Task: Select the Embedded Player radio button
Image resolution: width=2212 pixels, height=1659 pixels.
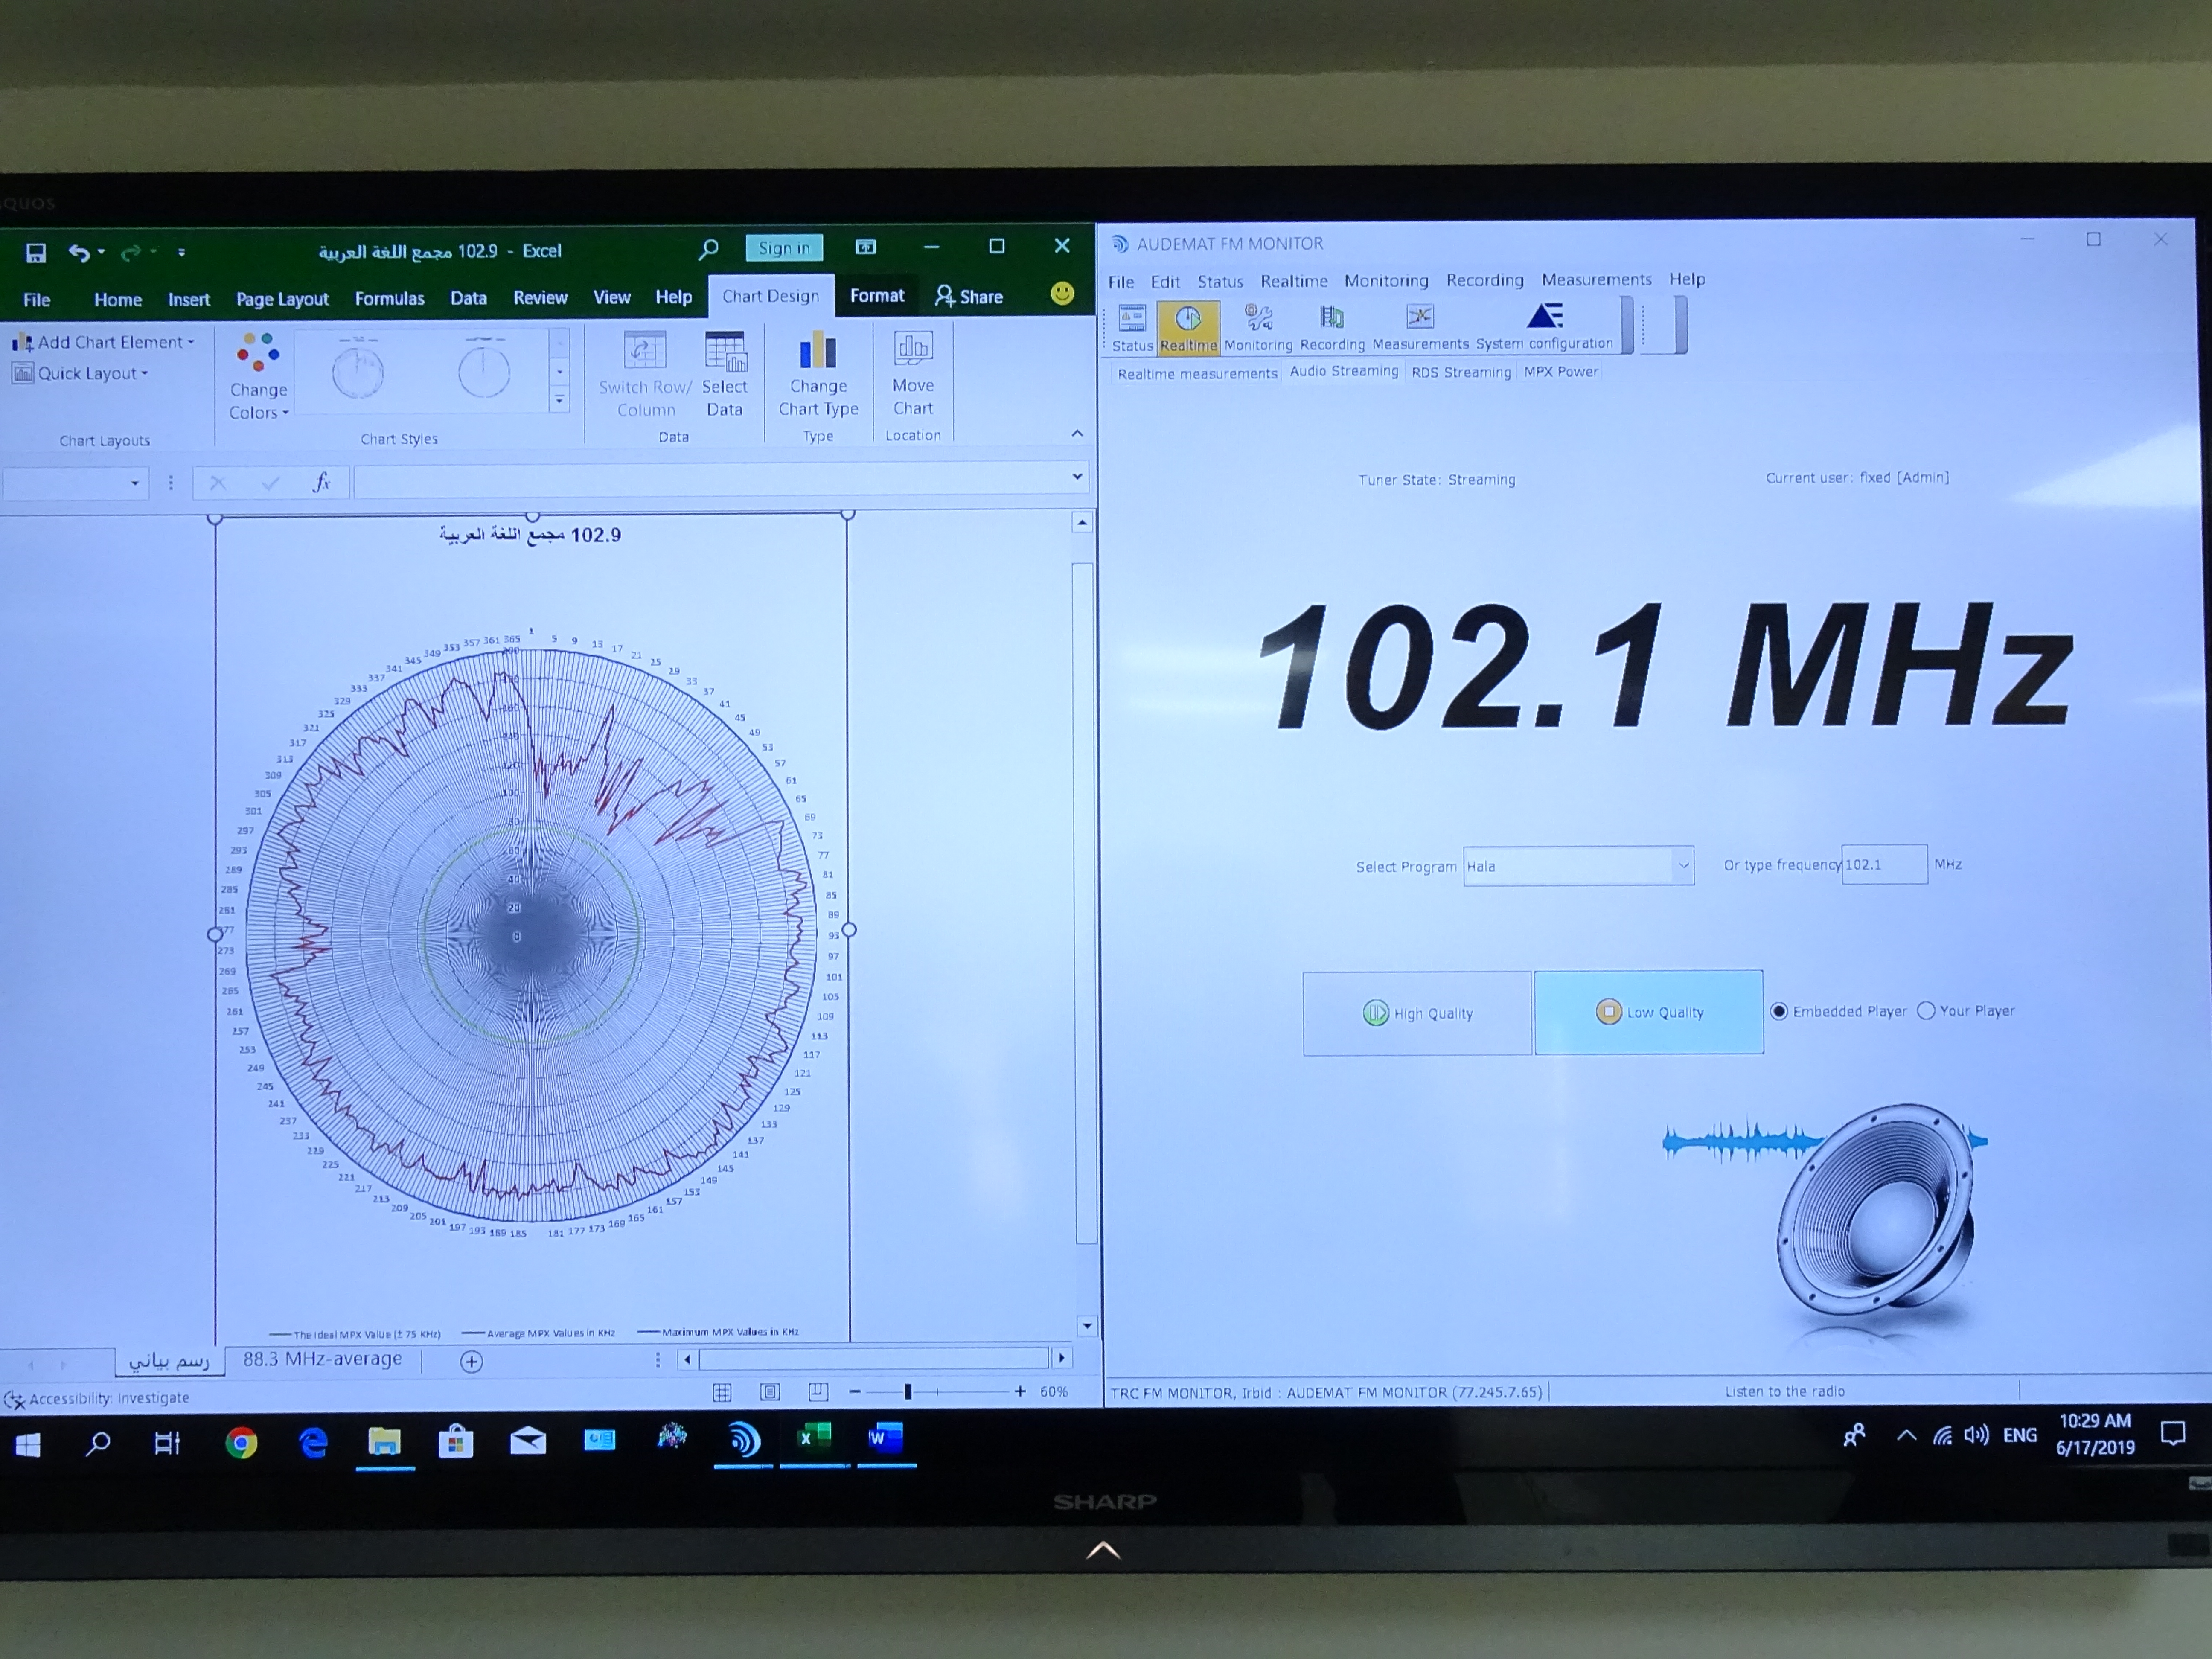Action: tap(1779, 1011)
